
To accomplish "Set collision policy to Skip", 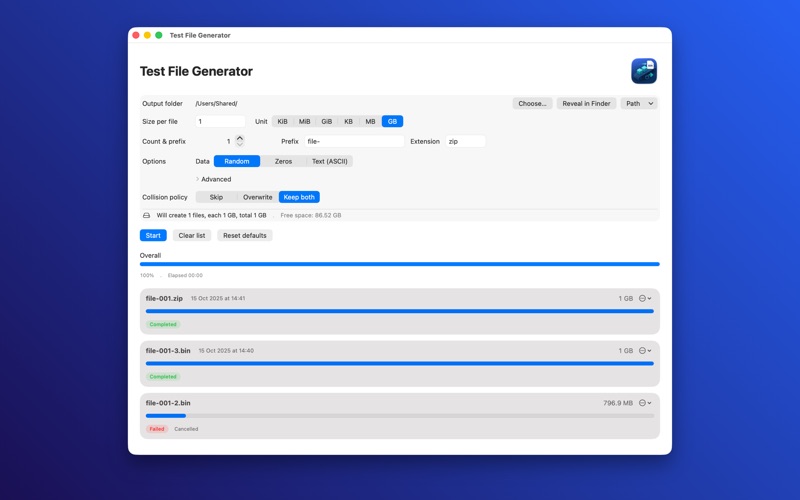I will coord(216,197).
